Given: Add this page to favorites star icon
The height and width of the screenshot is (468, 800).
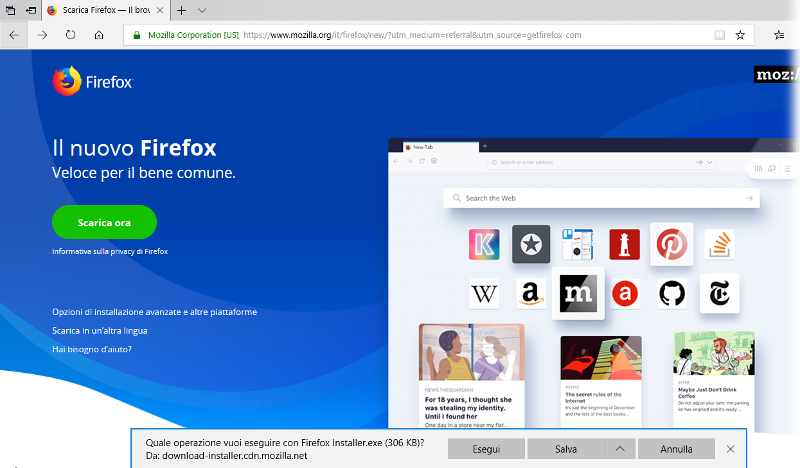Looking at the screenshot, I should coord(740,35).
